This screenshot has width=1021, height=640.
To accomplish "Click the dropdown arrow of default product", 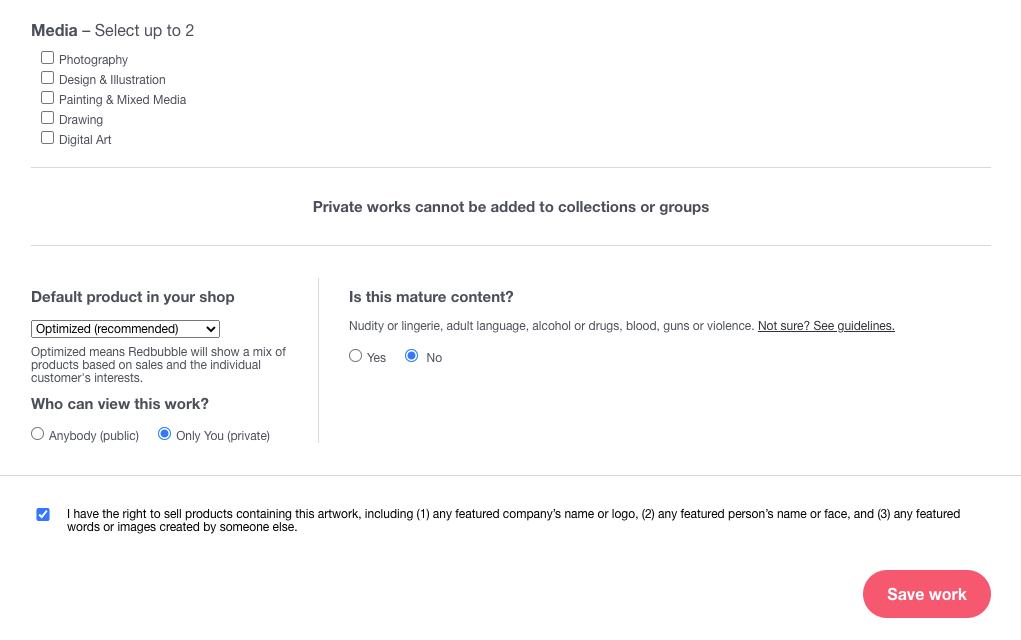I will click(210, 329).
